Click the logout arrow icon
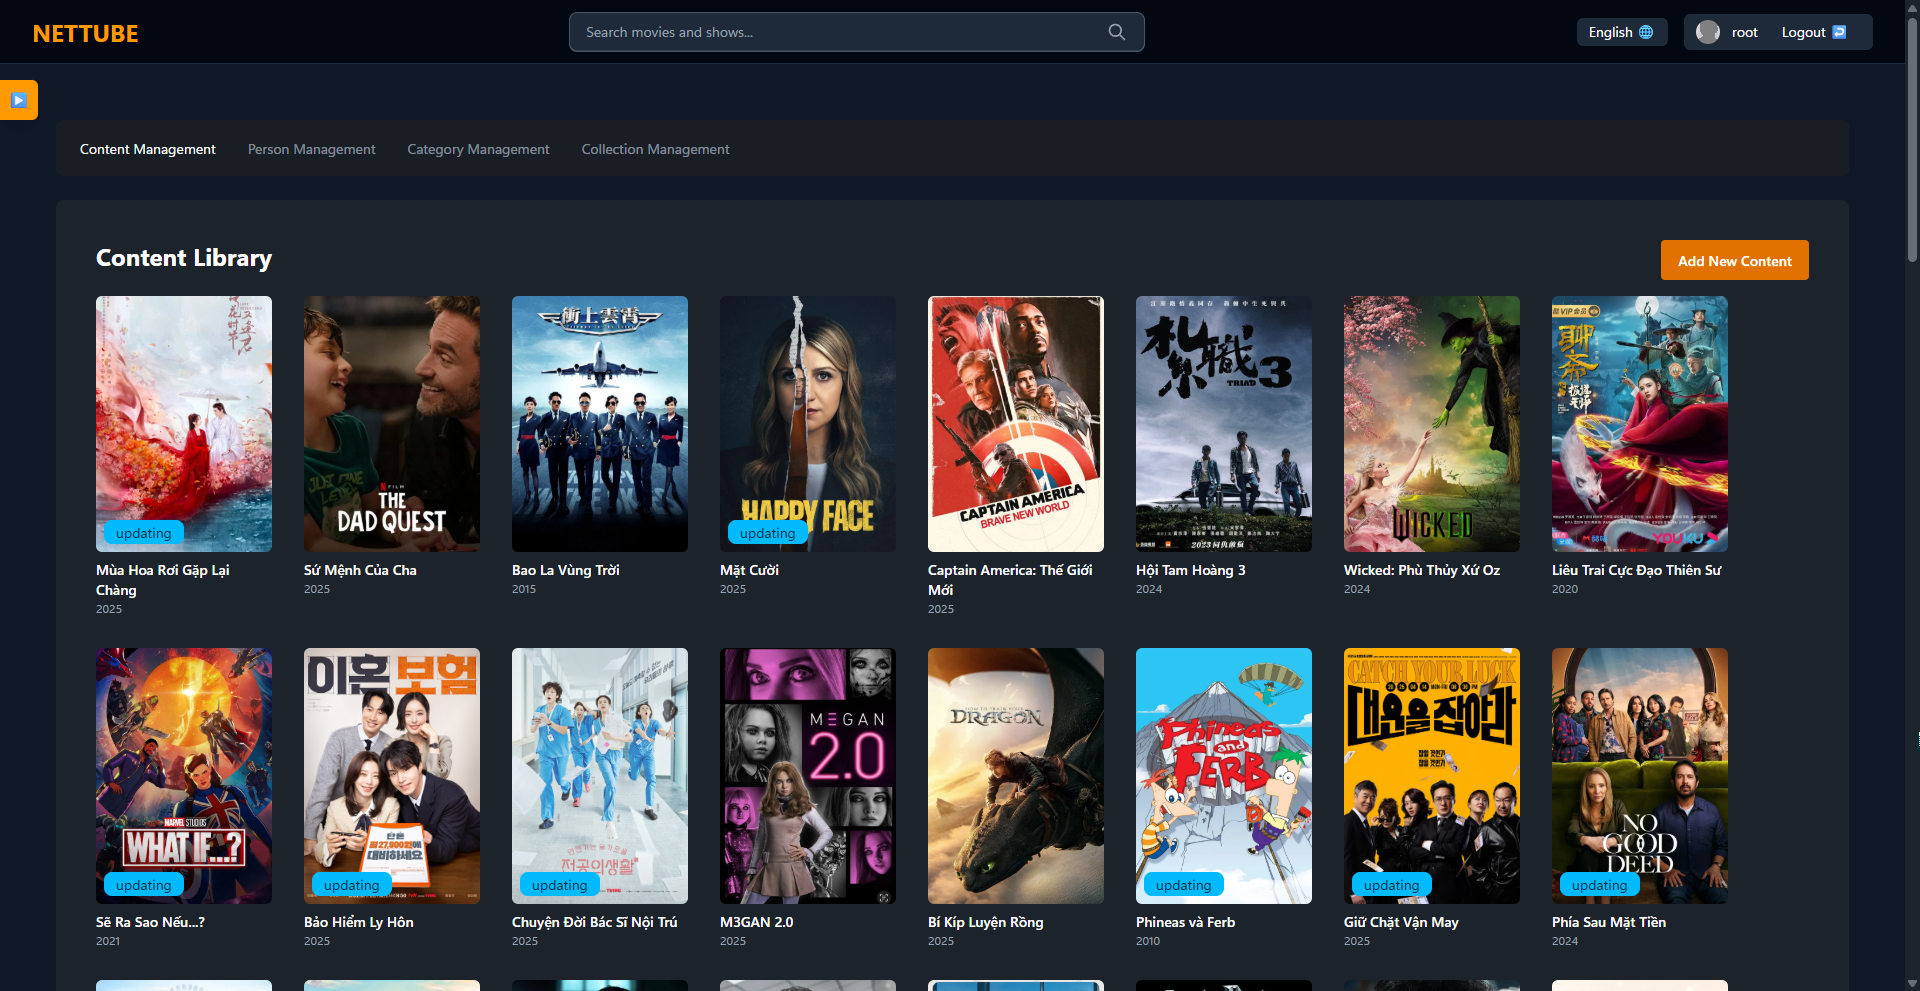 coord(1839,32)
